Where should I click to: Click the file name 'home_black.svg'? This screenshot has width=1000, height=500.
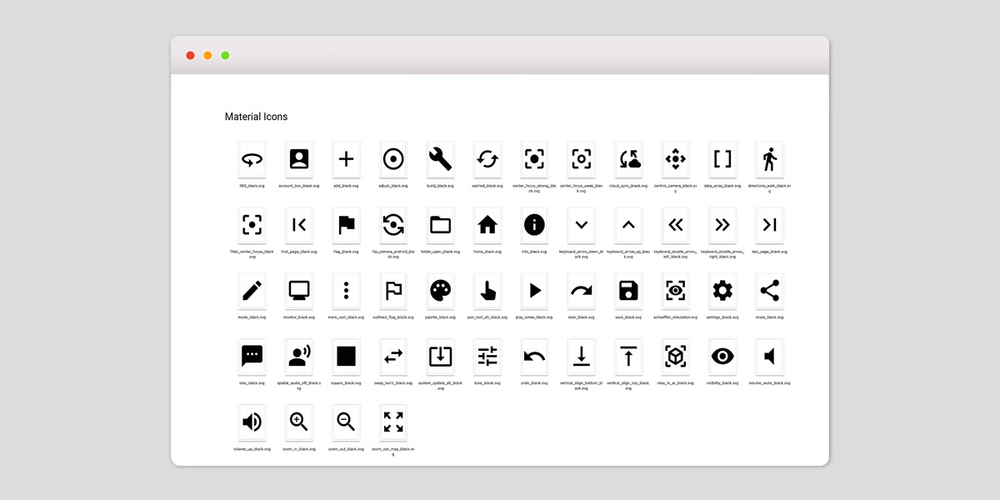487,251
